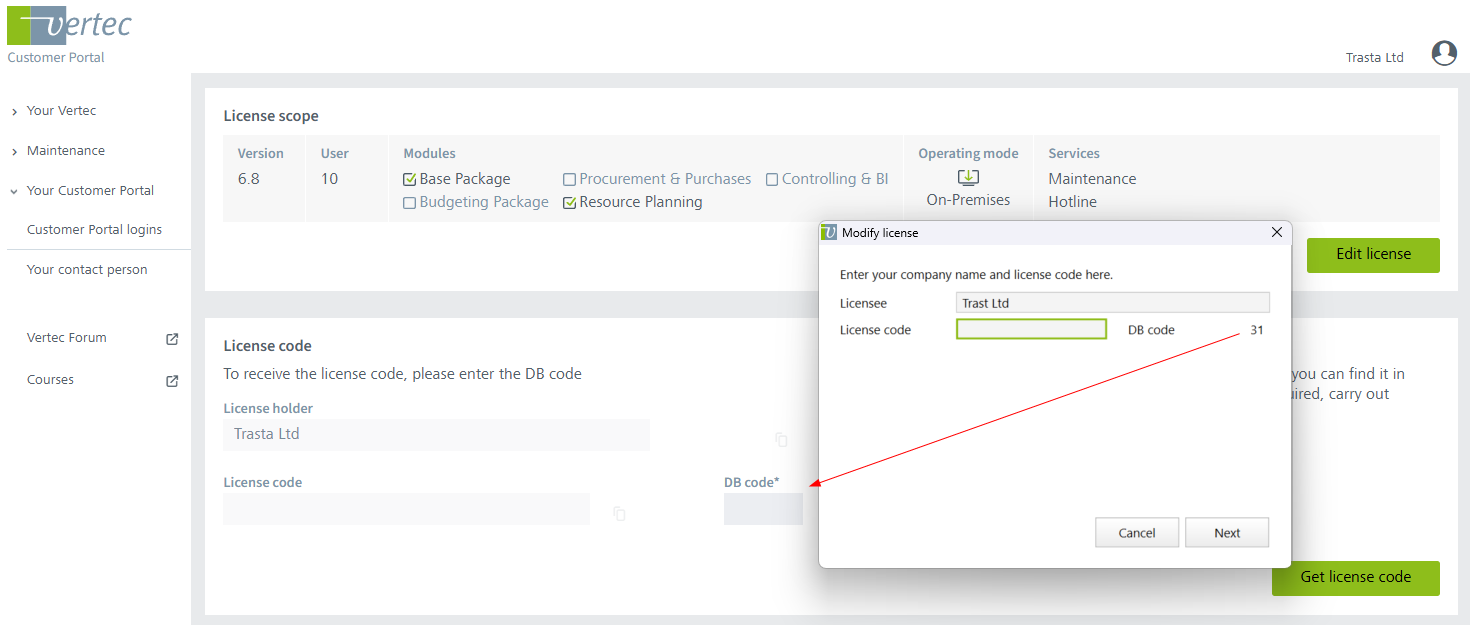This screenshot has height=625, width=1470.
Task: Click Vertec icon in Modify license title bar
Action: pos(829,232)
